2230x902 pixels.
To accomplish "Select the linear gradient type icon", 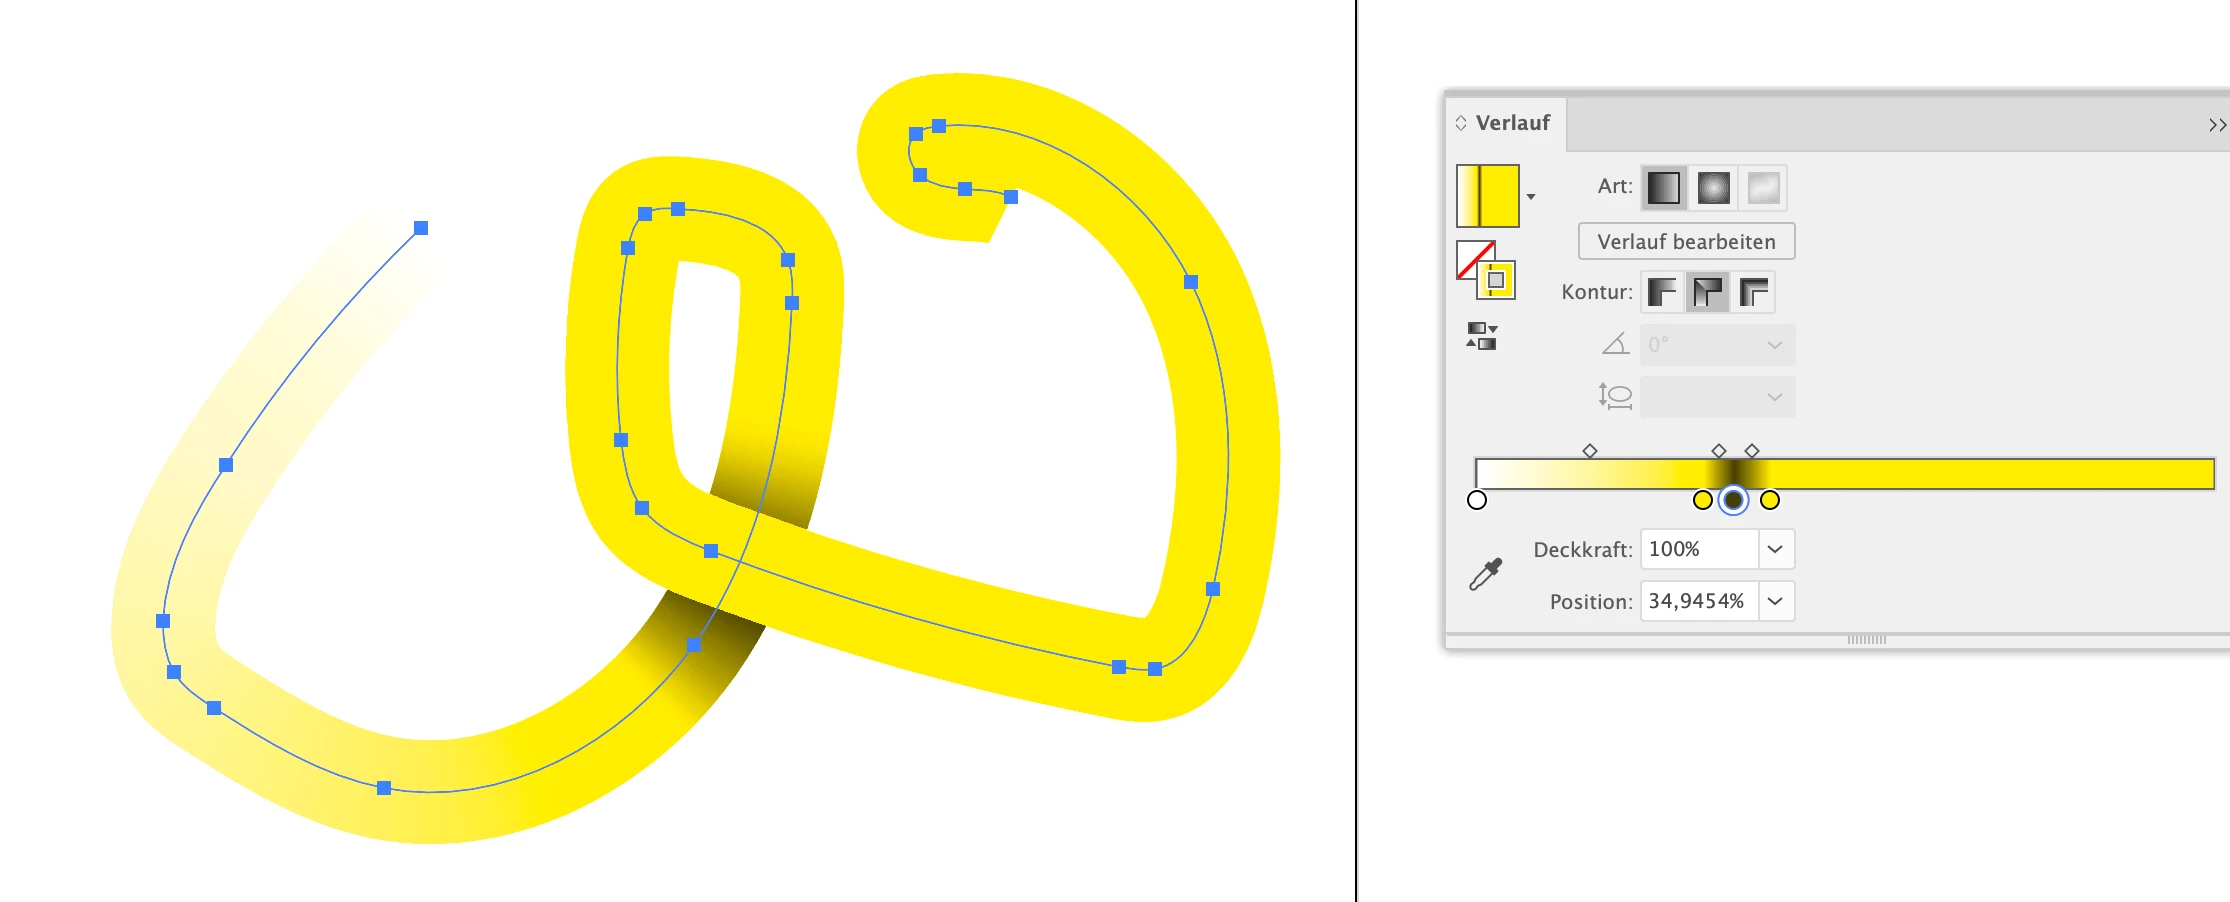I will [1664, 188].
